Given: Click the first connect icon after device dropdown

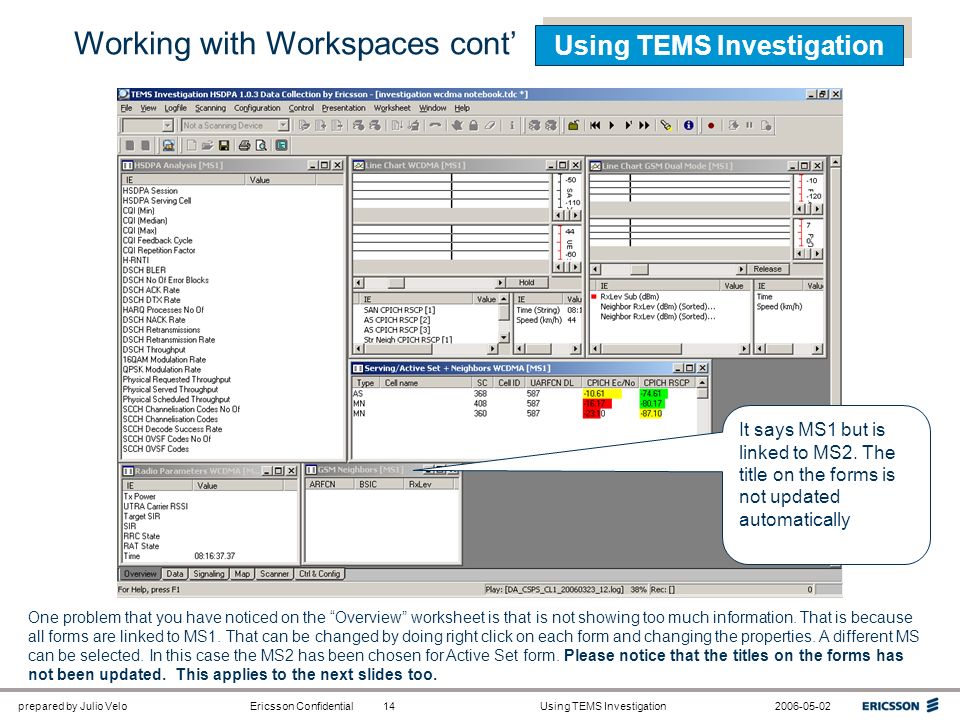Looking at the screenshot, I should [304, 126].
